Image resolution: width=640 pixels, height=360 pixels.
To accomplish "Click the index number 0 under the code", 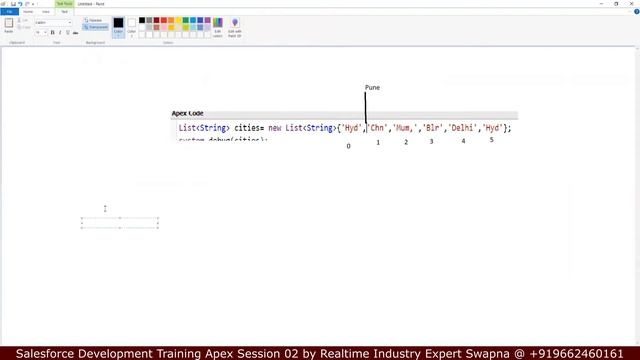I will pyautogui.click(x=348, y=146).
